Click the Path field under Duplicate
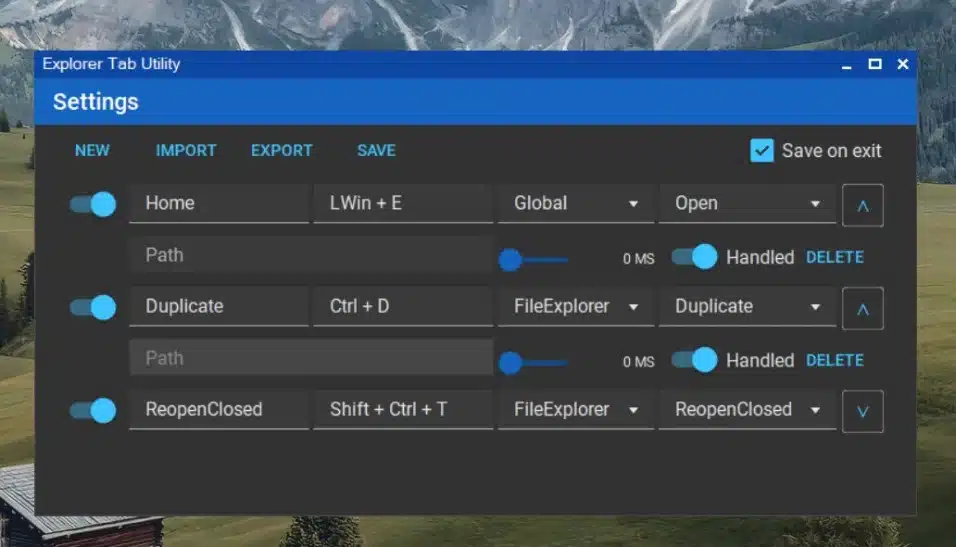This screenshot has width=956, height=547. [311, 358]
